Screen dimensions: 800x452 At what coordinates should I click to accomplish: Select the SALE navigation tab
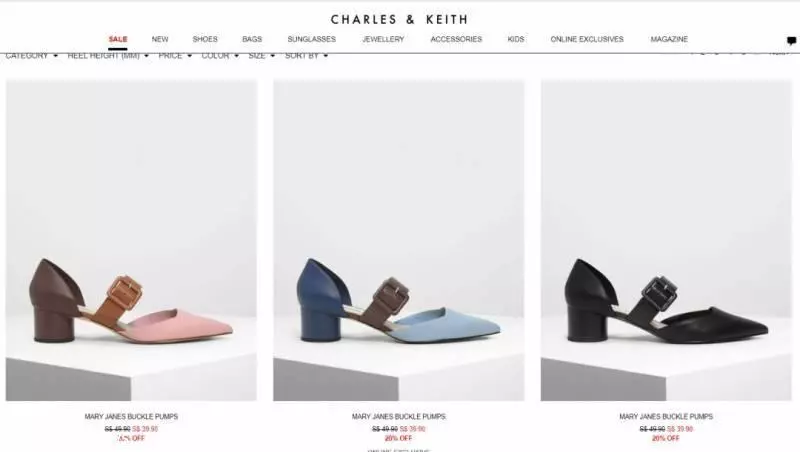[118, 39]
